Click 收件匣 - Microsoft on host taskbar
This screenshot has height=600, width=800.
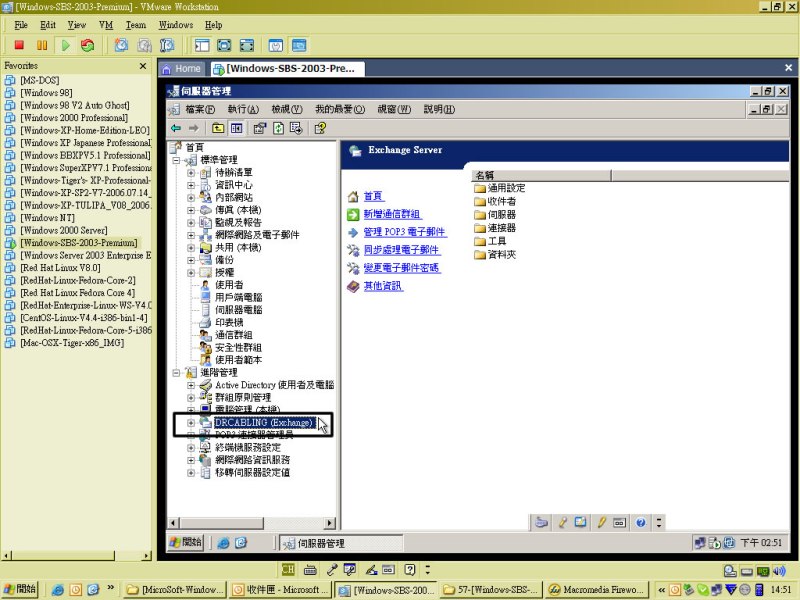(x=280, y=590)
